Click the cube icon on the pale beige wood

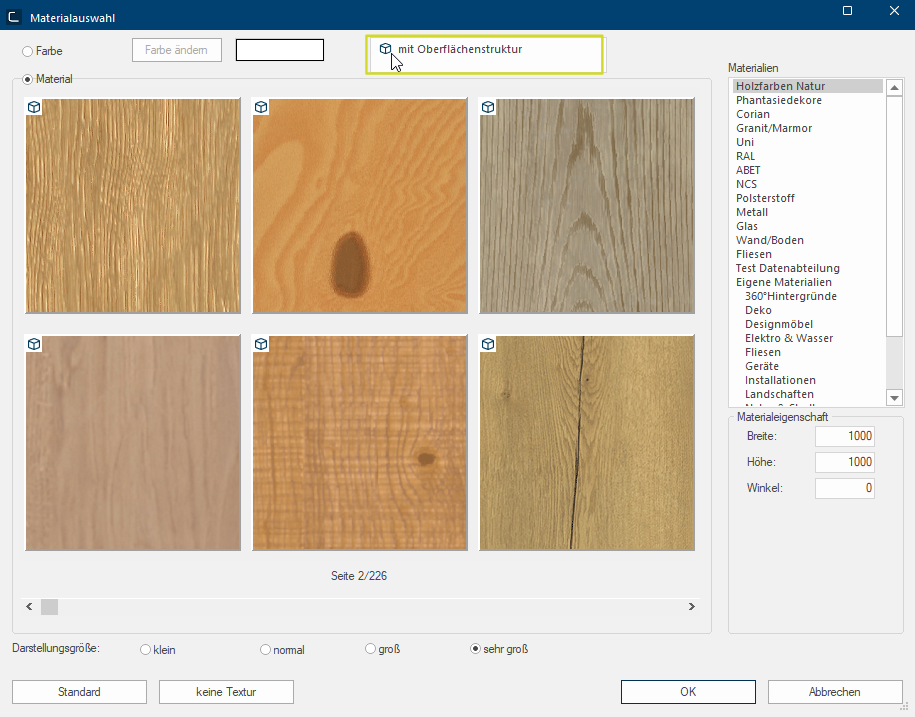point(34,344)
